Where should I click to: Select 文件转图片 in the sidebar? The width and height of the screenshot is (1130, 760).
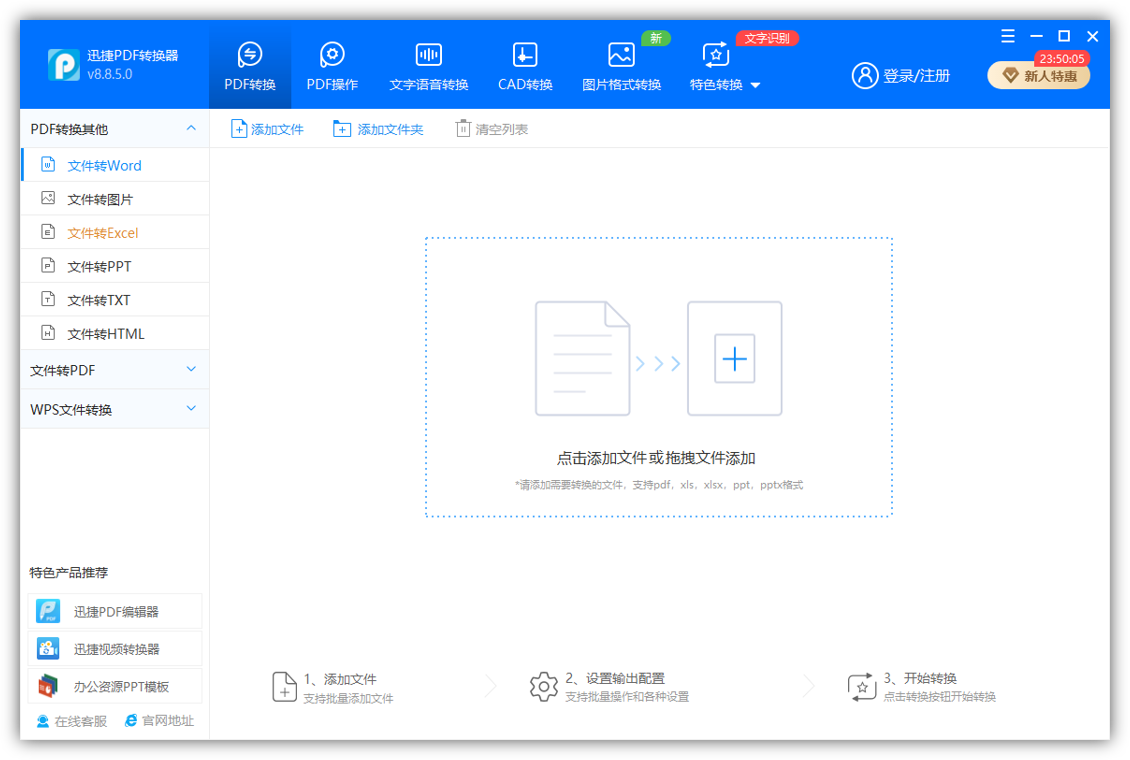tap(115, 199)
